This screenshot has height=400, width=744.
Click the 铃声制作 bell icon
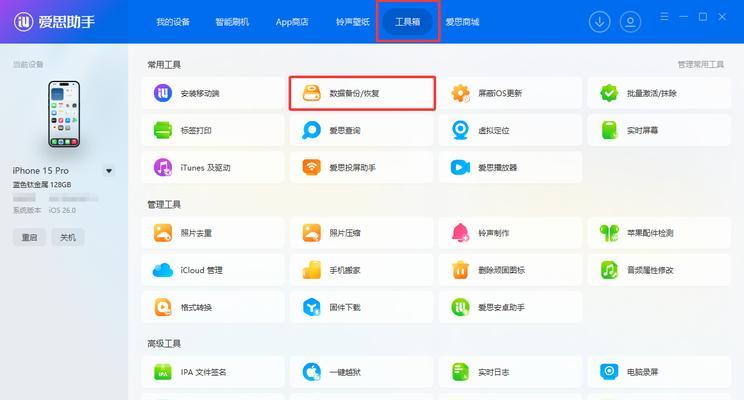tap(460, 233)
